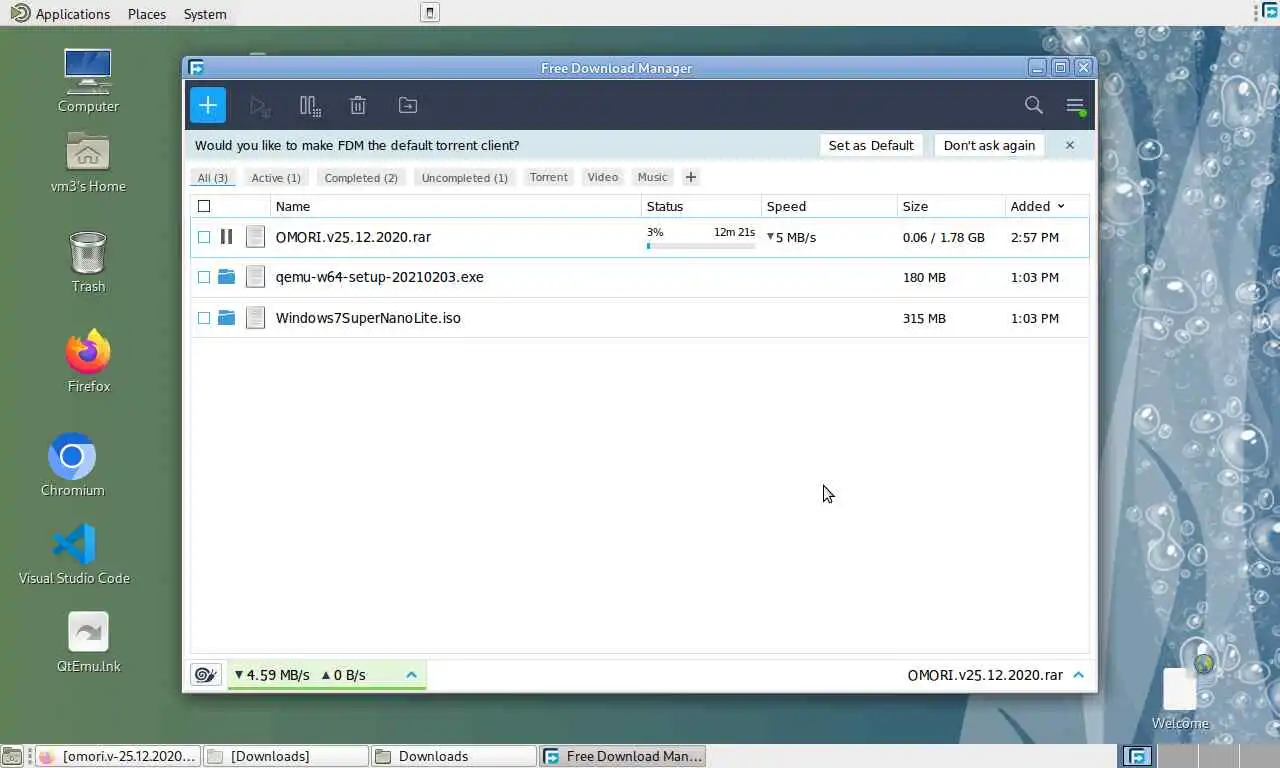Toggle snail mode speed limiter icon
Image resolution: width=1280 pixels, height=768 pixels.
[x=205, y=675]
